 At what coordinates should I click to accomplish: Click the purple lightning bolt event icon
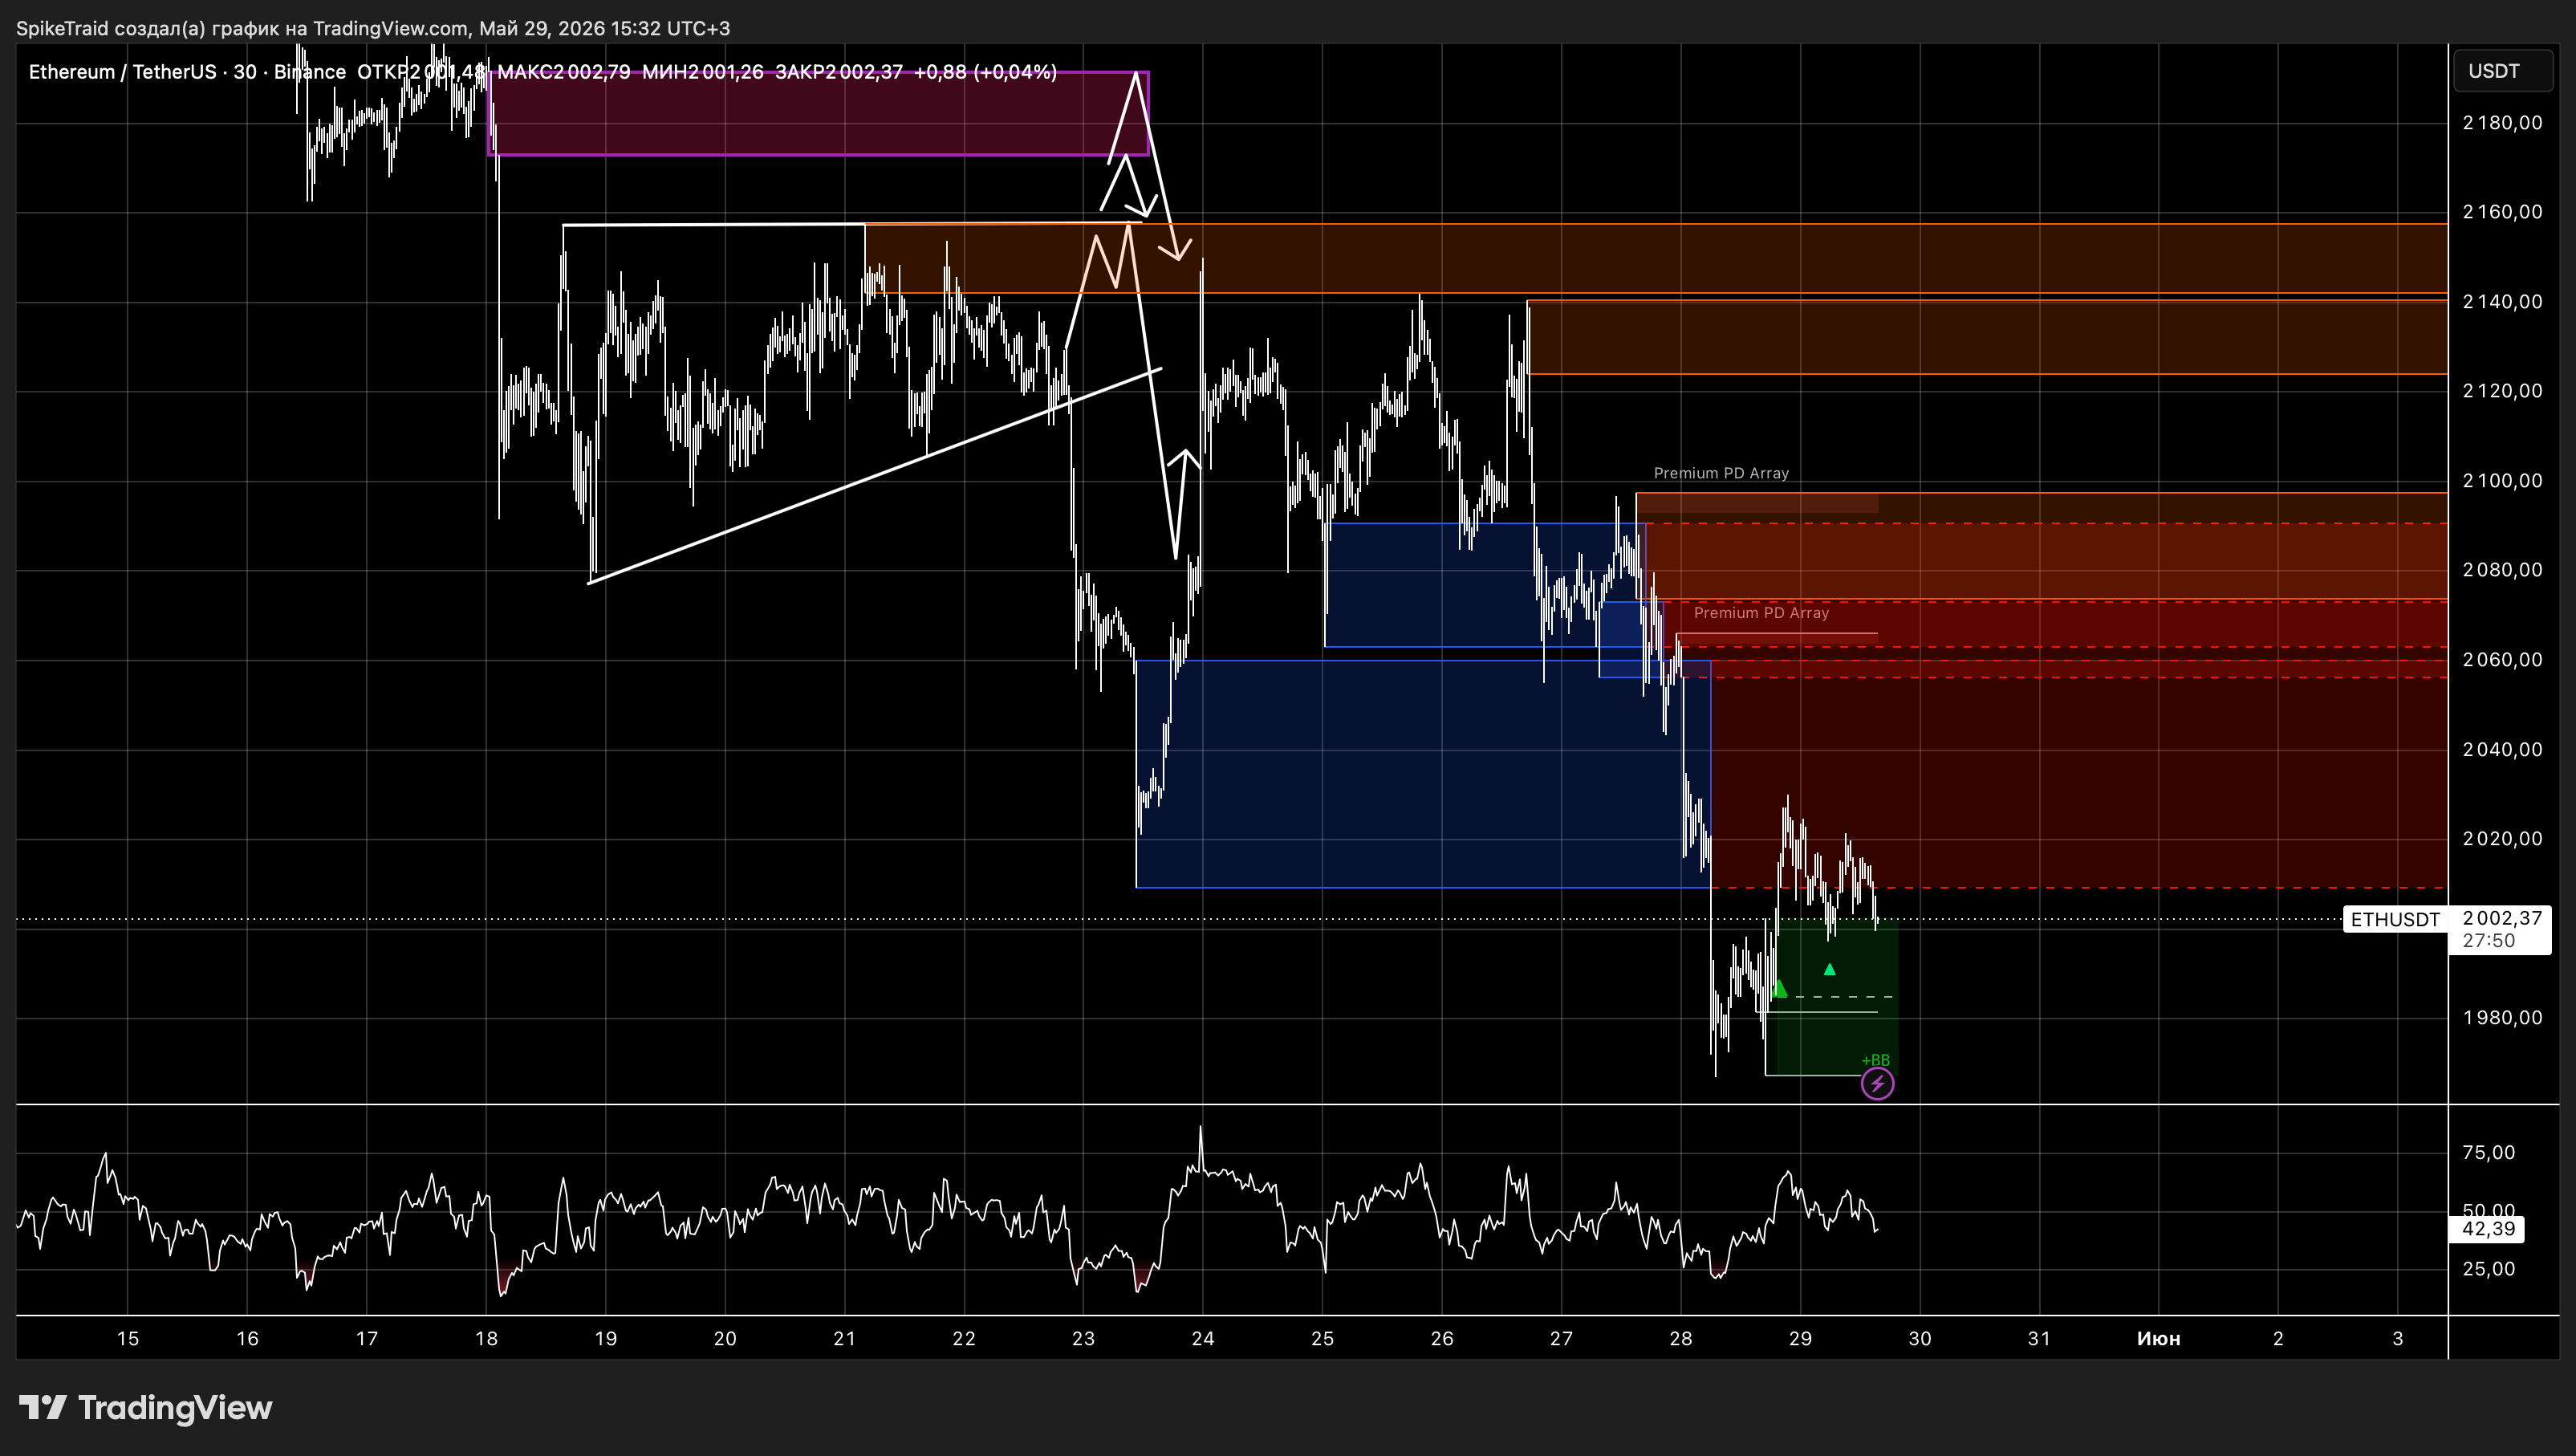click(x=1877, y=1083)
